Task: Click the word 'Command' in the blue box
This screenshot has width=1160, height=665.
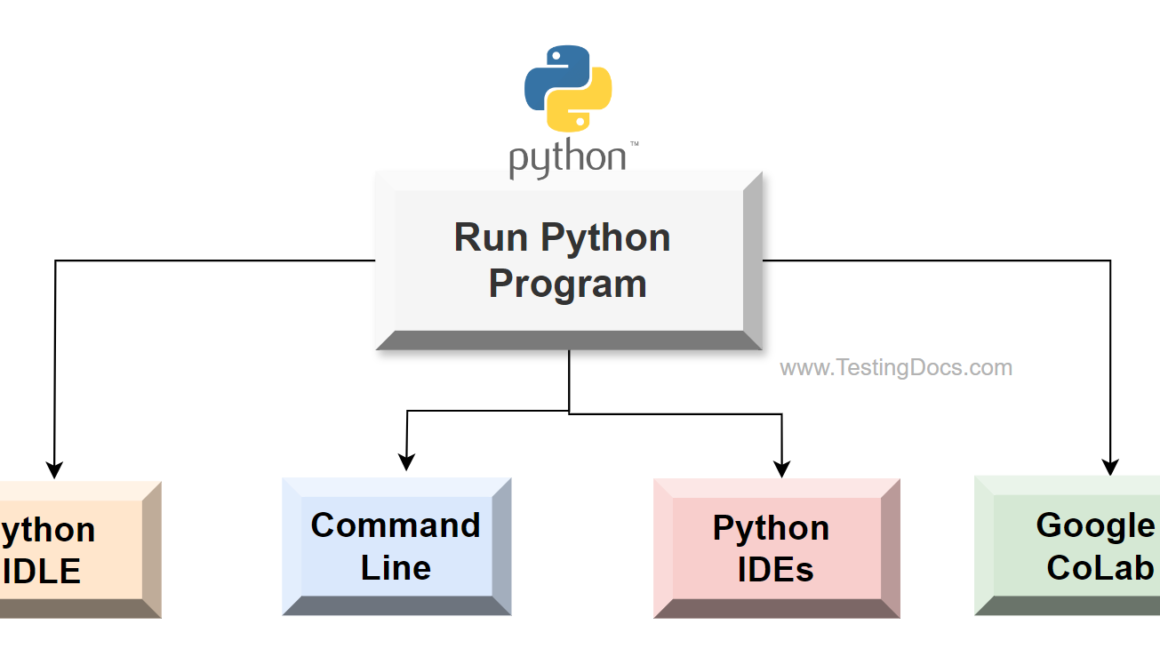Action: 396,525
